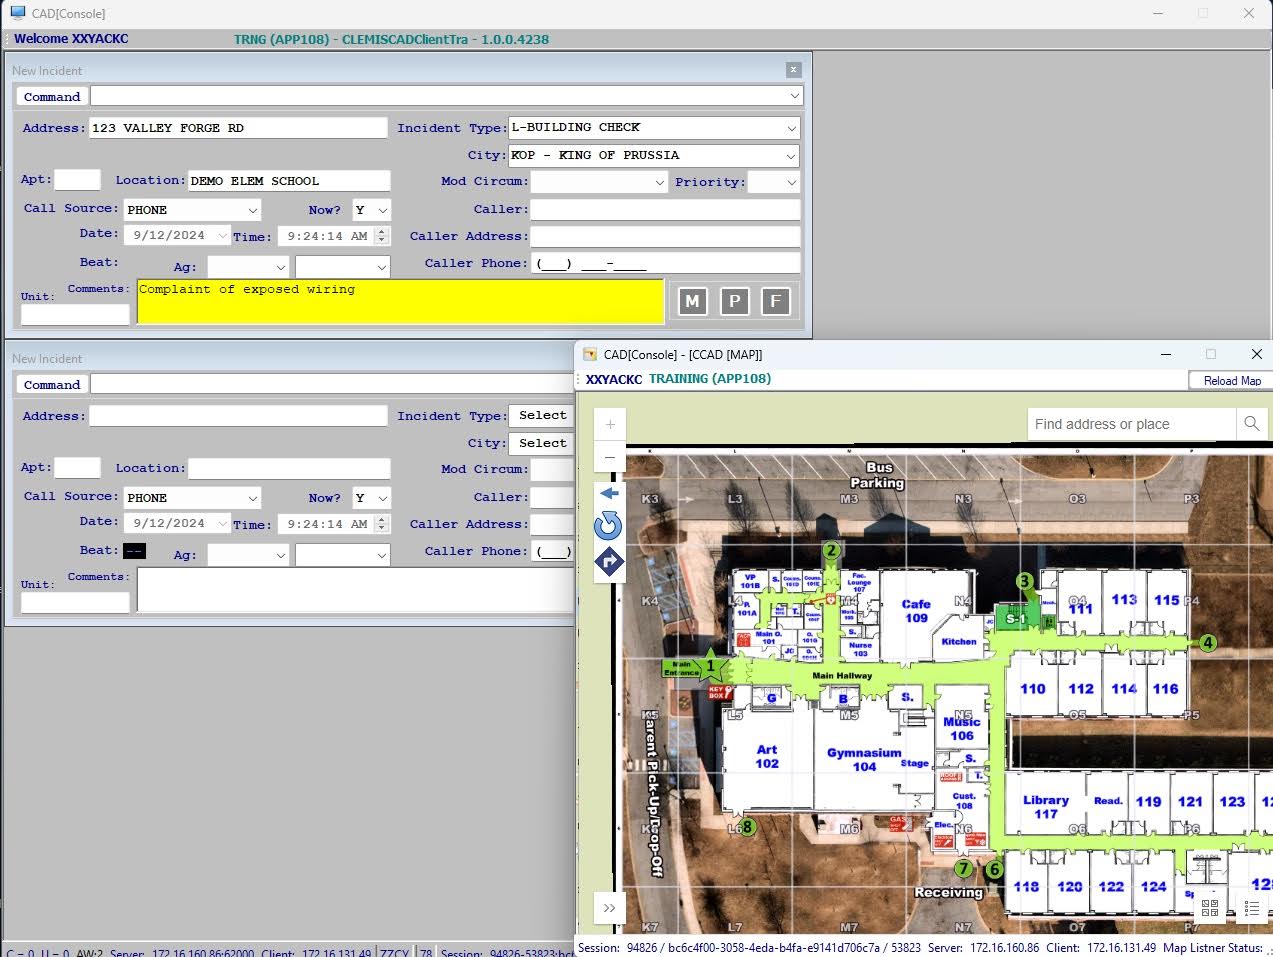Open the basemap gallery icon
This screenshot has height=957, width=1273.
click(x=1210, y=907)
